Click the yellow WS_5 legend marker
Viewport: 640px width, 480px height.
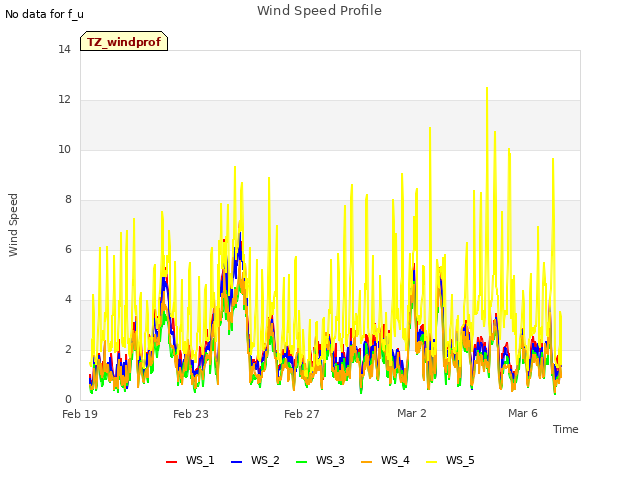coord(431,462)
